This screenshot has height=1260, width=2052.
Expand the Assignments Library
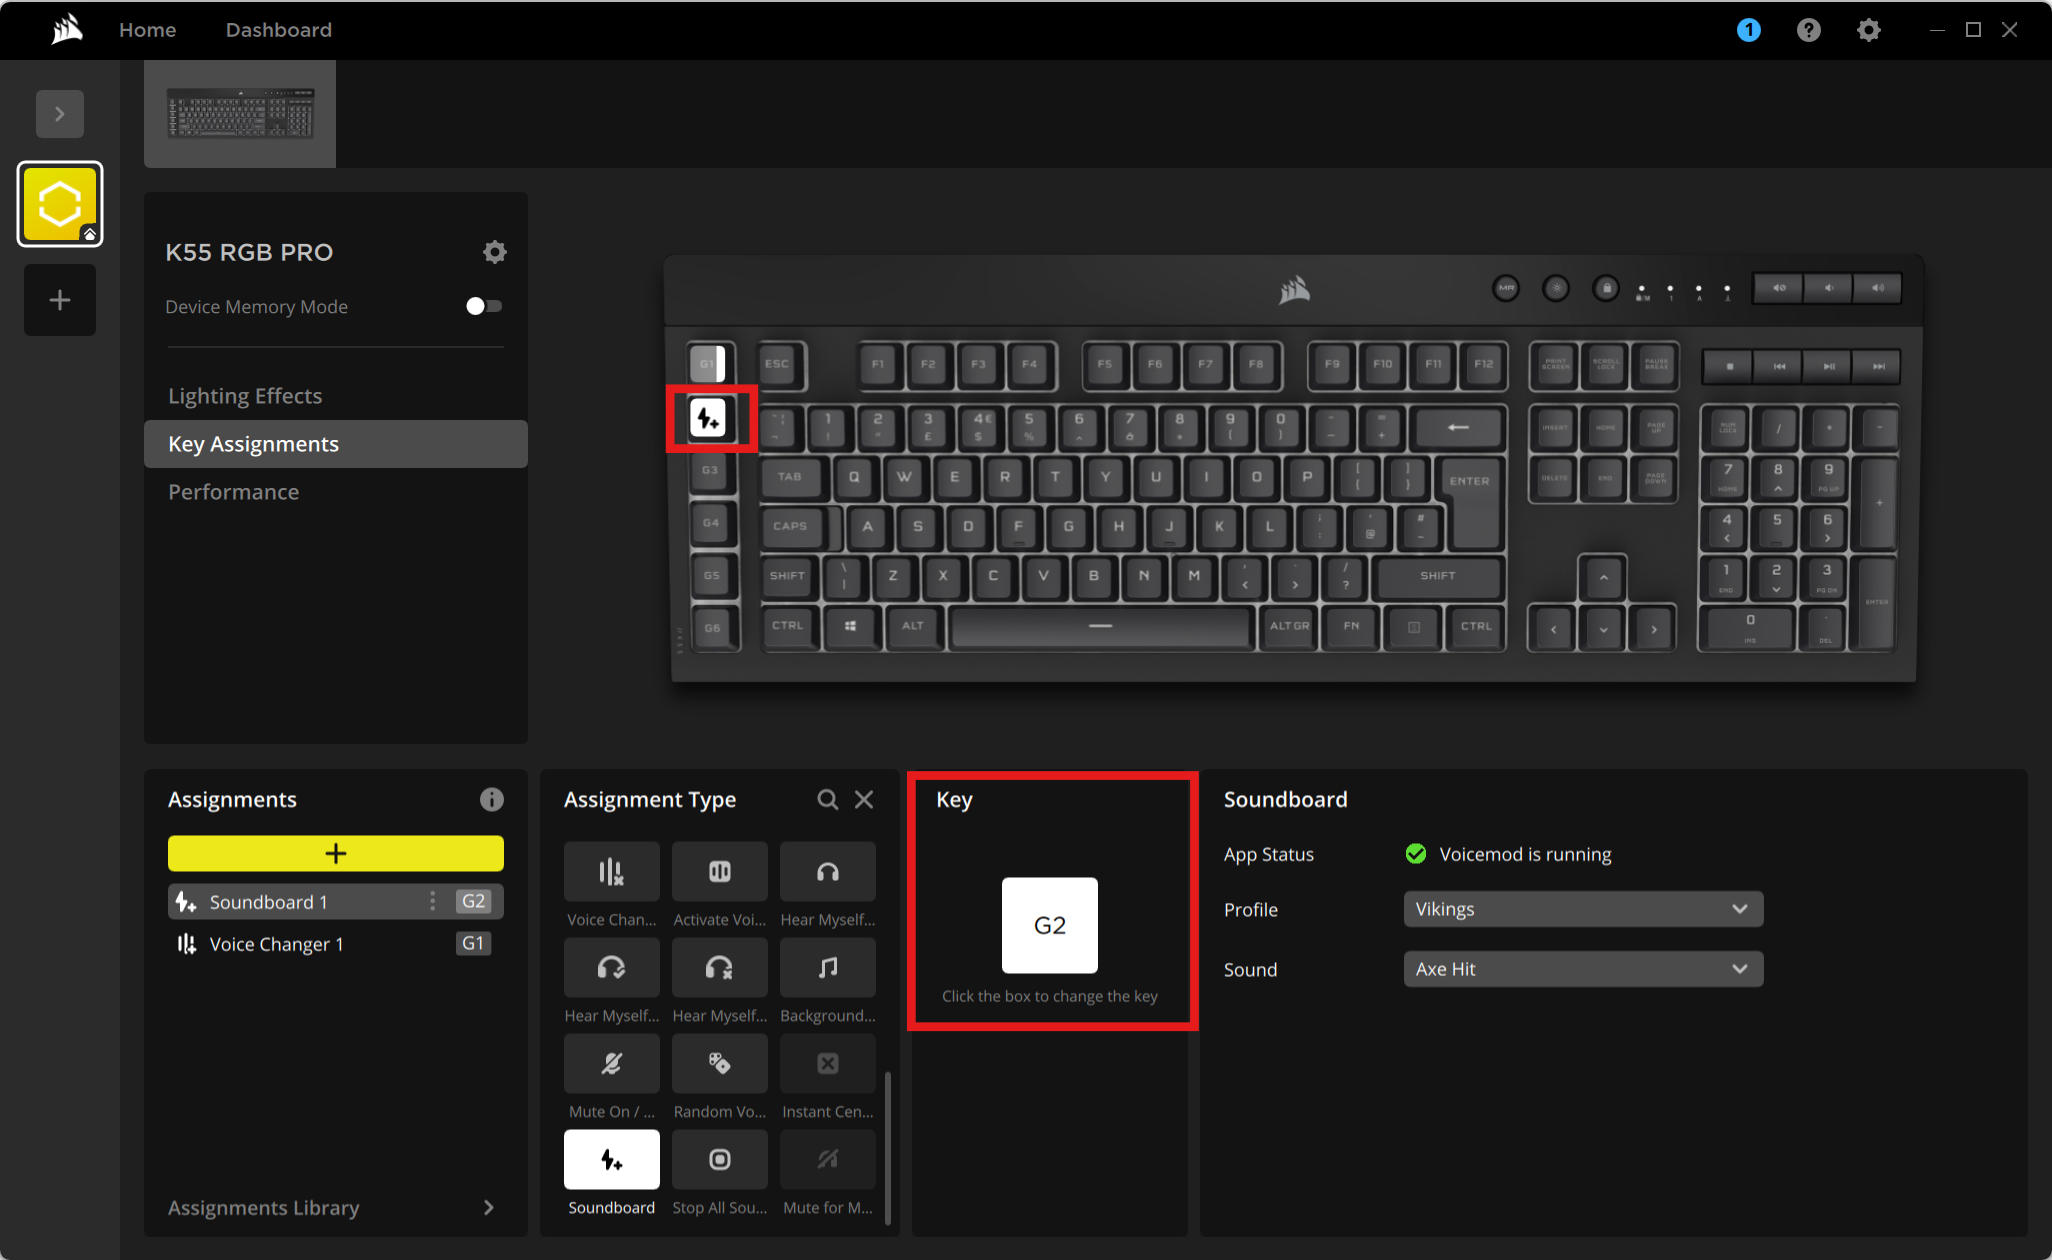(x=335, y=1207)
